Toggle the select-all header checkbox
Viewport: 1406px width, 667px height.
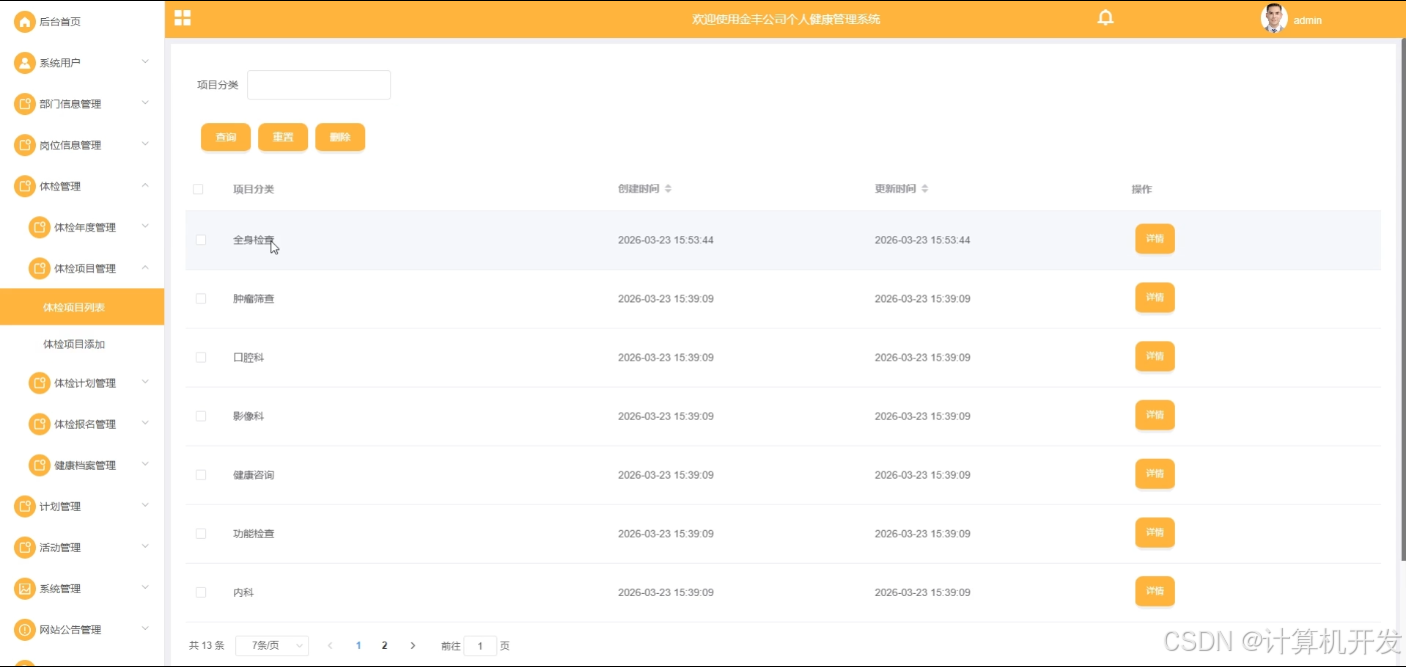[x=198, y=189]
